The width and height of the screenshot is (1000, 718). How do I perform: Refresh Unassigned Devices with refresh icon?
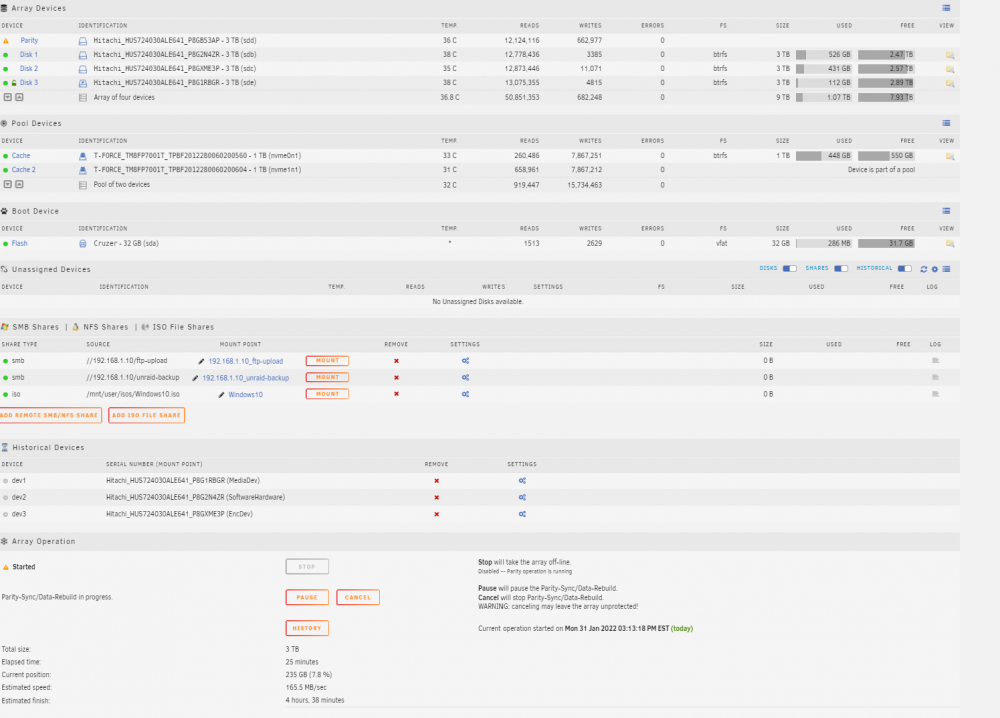pyautogui.click(x=923, y=269)
